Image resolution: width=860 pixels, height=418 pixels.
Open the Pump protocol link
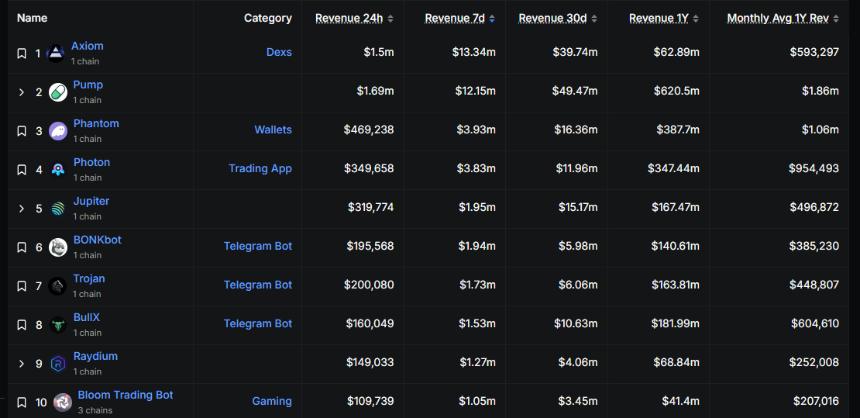(88, 85)
